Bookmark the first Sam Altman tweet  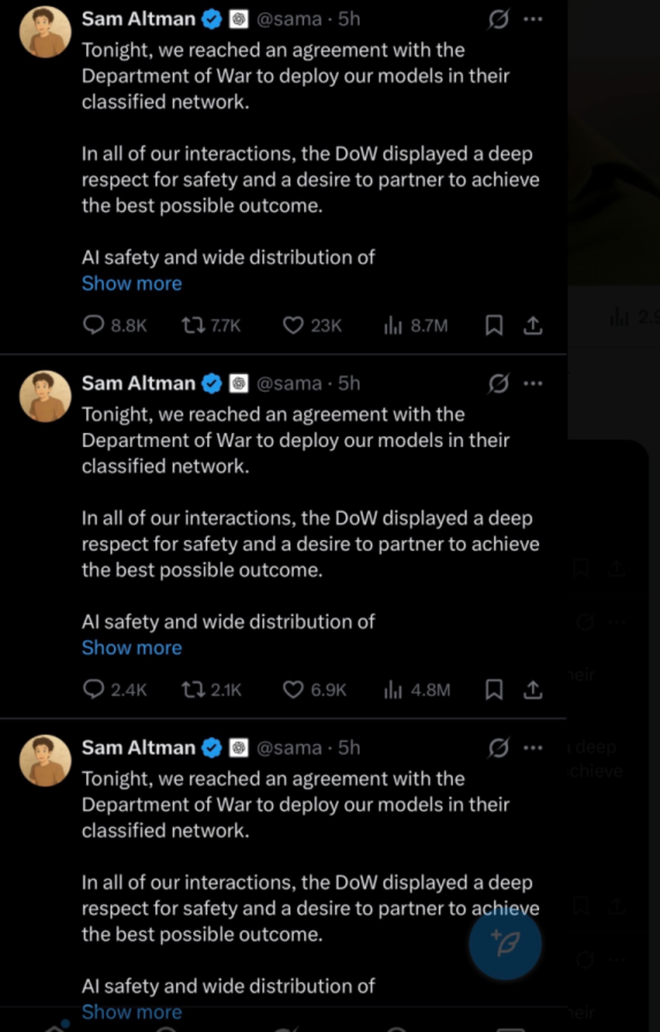[x=493, y=325]
